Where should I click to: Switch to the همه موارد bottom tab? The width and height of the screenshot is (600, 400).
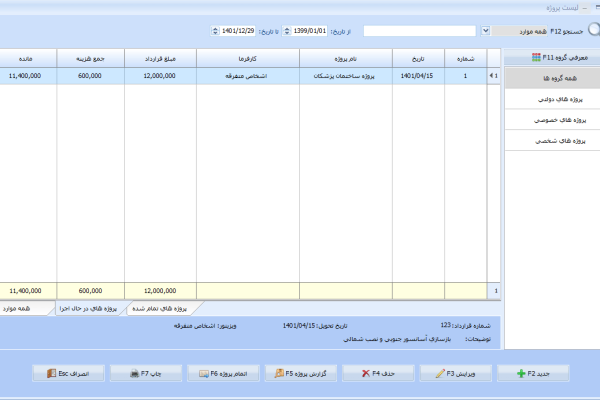23,309
